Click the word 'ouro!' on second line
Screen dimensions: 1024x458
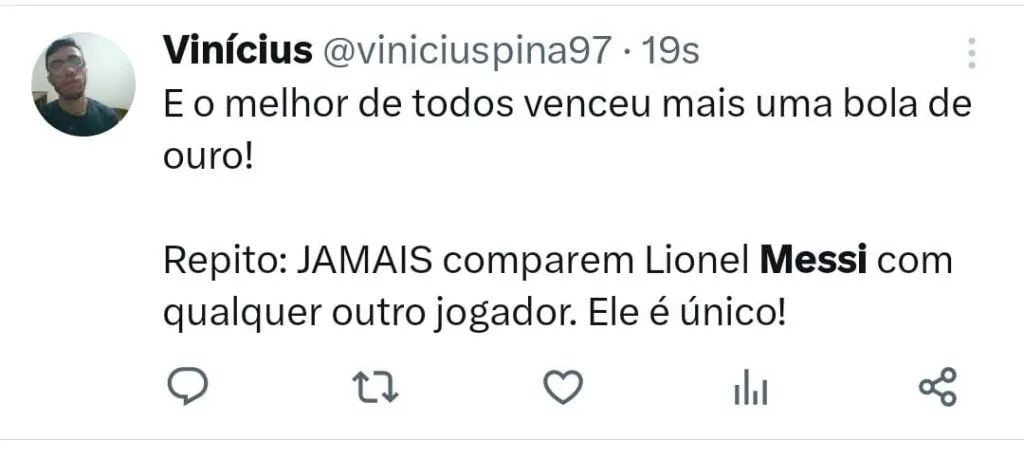point(206,156)
